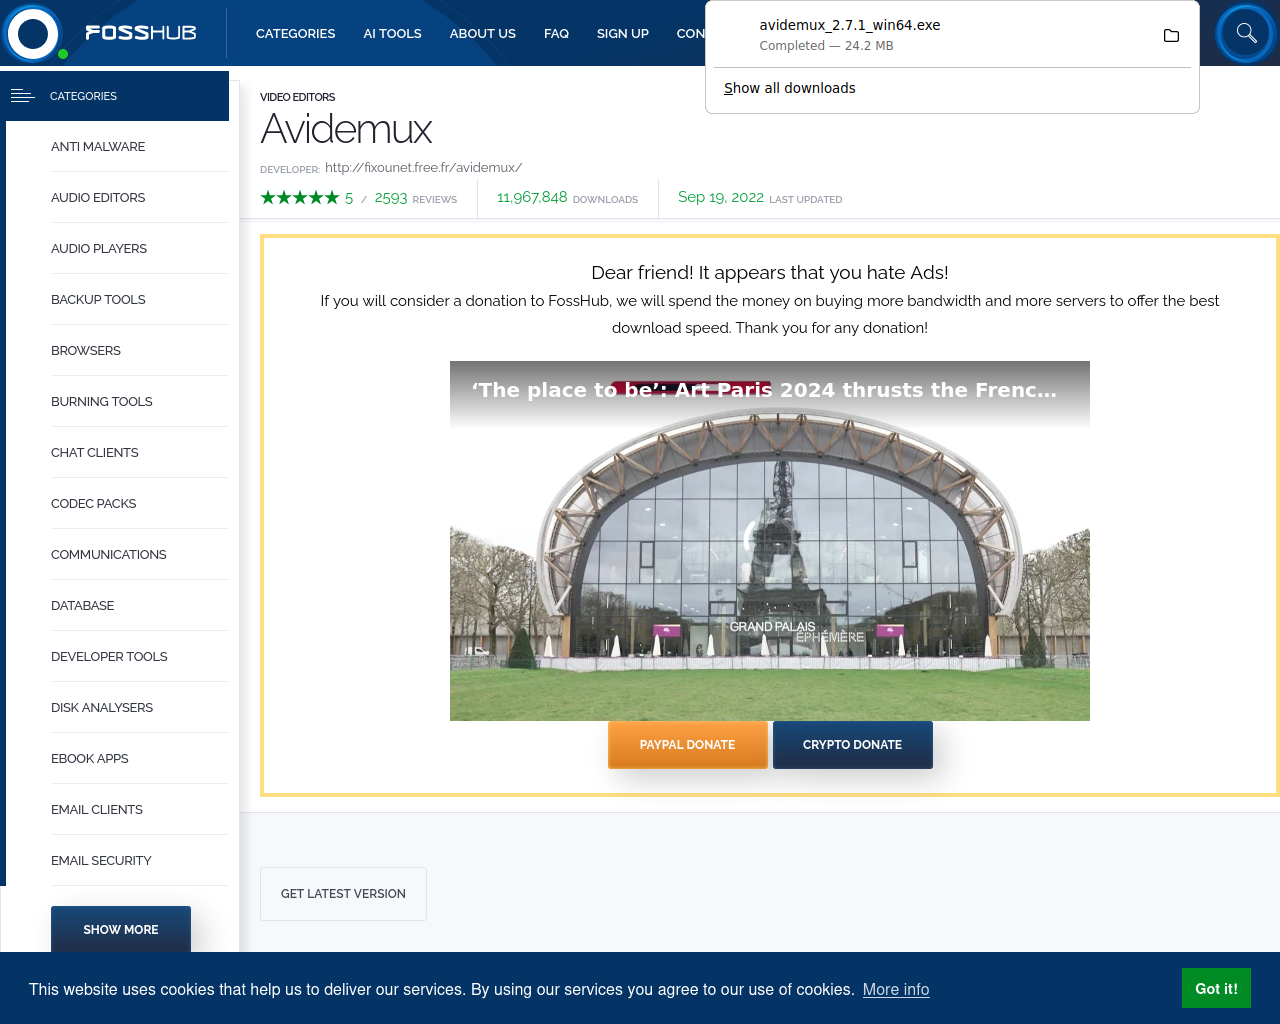The width and height of the screenshot is (1280, 1024).
Task: Open the FAQ page
Action: click(556, 33)
